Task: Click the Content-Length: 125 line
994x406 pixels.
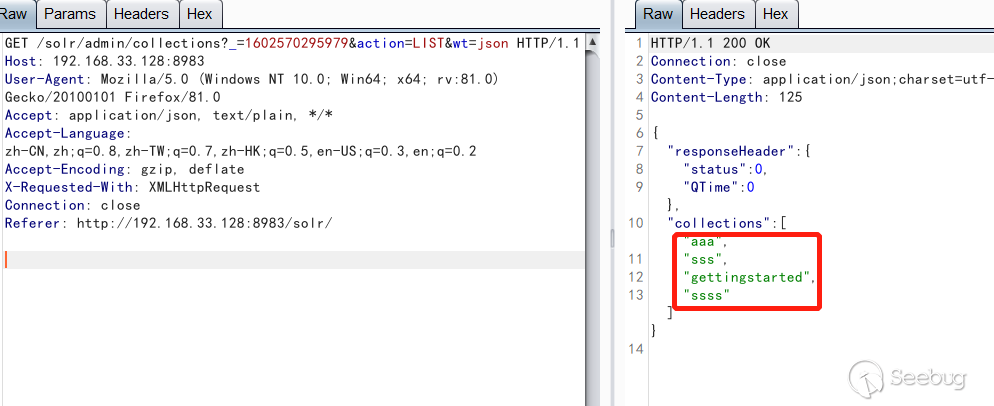Action: (x=726, y=97)
